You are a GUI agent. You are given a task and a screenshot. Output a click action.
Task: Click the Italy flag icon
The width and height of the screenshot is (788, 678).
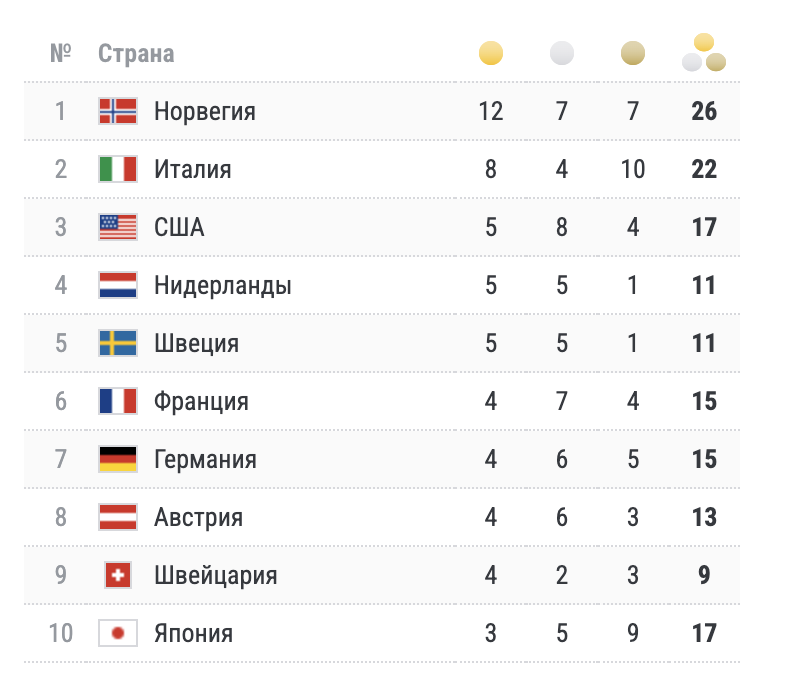(118, 169)
